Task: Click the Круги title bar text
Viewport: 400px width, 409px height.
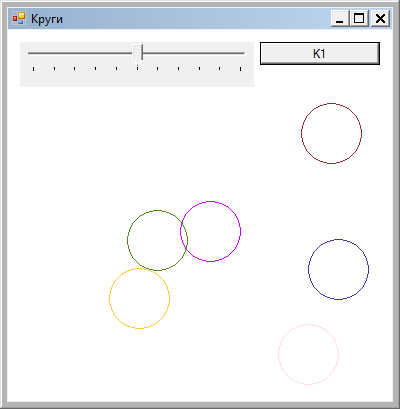Action: coord(47,19)
